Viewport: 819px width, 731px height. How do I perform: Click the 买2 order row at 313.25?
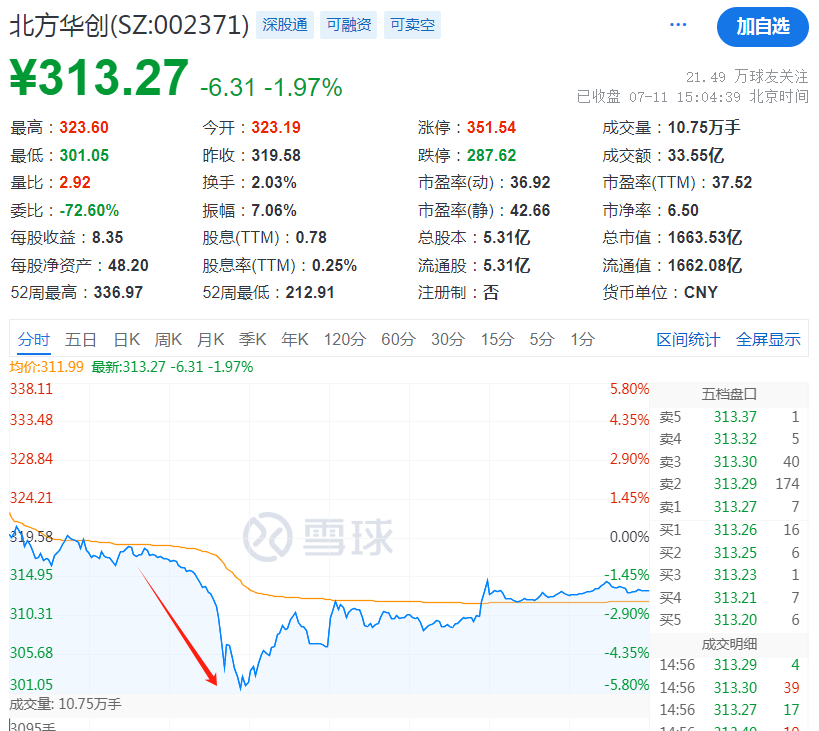coord(729,552)
